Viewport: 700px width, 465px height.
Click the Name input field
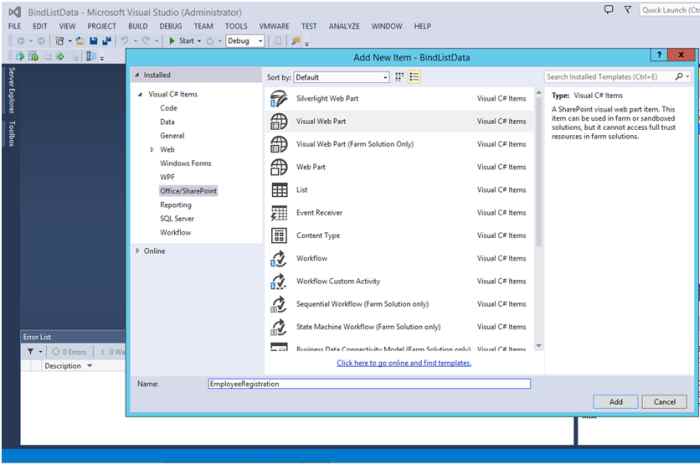tap(369, 384)
